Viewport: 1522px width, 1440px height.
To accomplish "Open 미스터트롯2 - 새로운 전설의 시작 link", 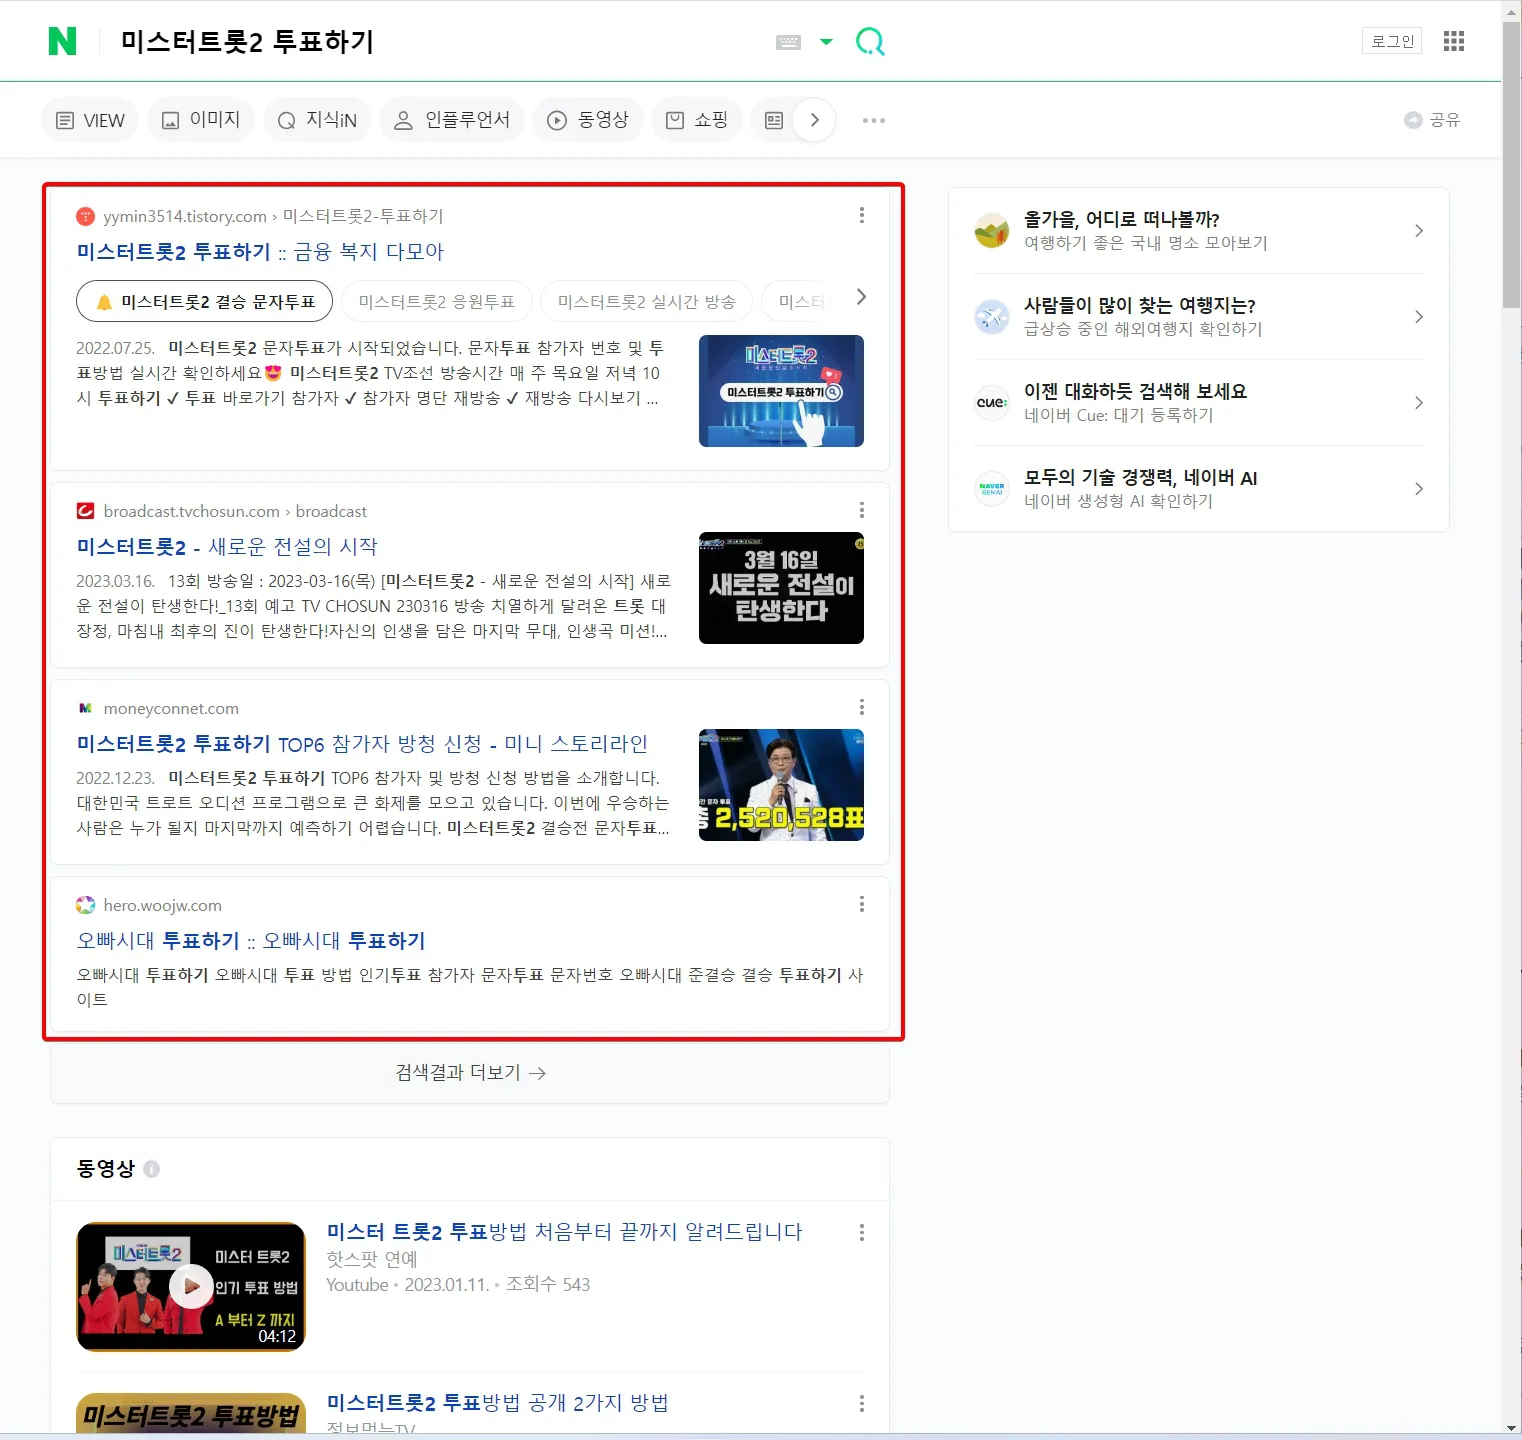I will pos(227,546).
